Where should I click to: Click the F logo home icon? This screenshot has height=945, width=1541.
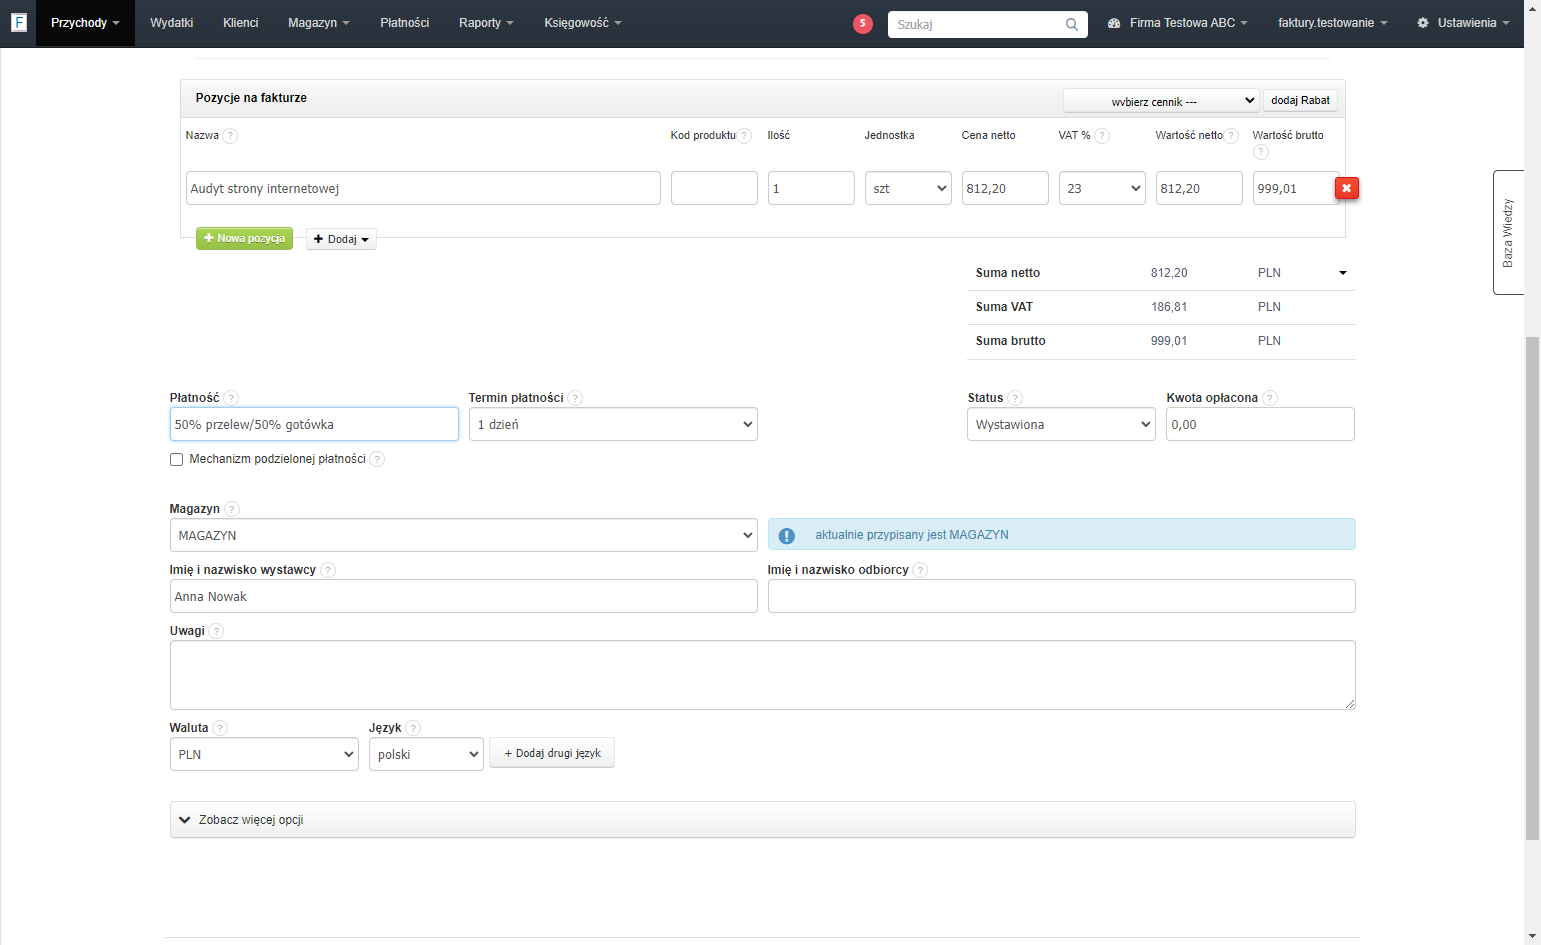click(x=18, y=22)
